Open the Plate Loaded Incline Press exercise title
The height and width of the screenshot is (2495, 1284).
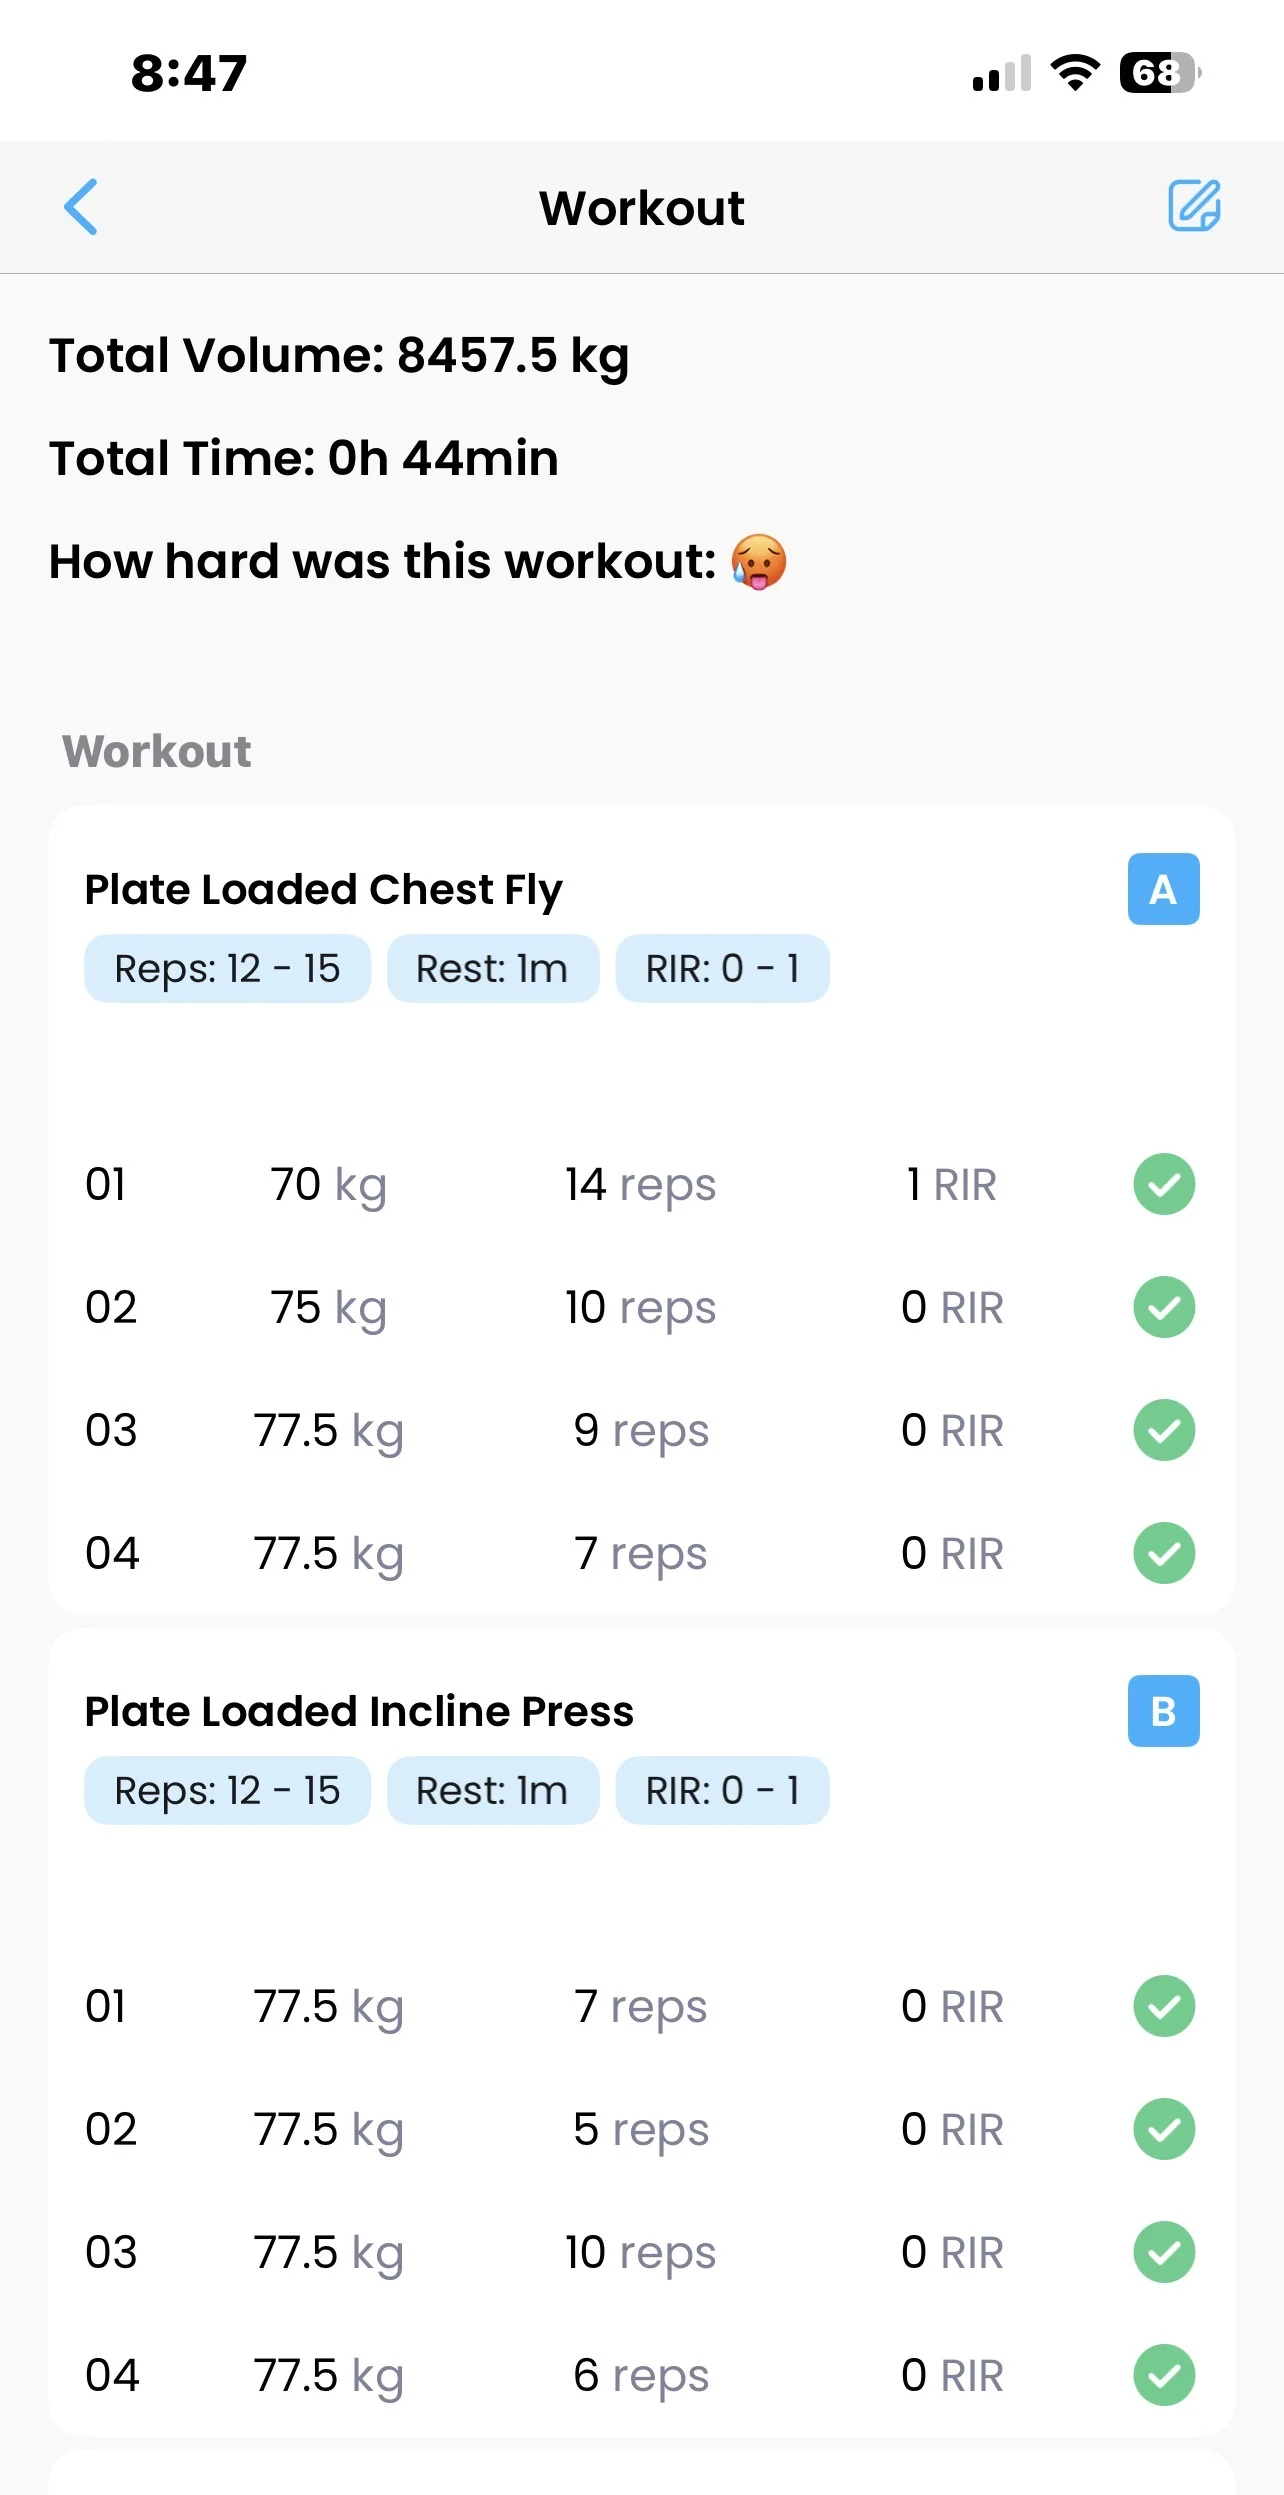[359, 1711]
